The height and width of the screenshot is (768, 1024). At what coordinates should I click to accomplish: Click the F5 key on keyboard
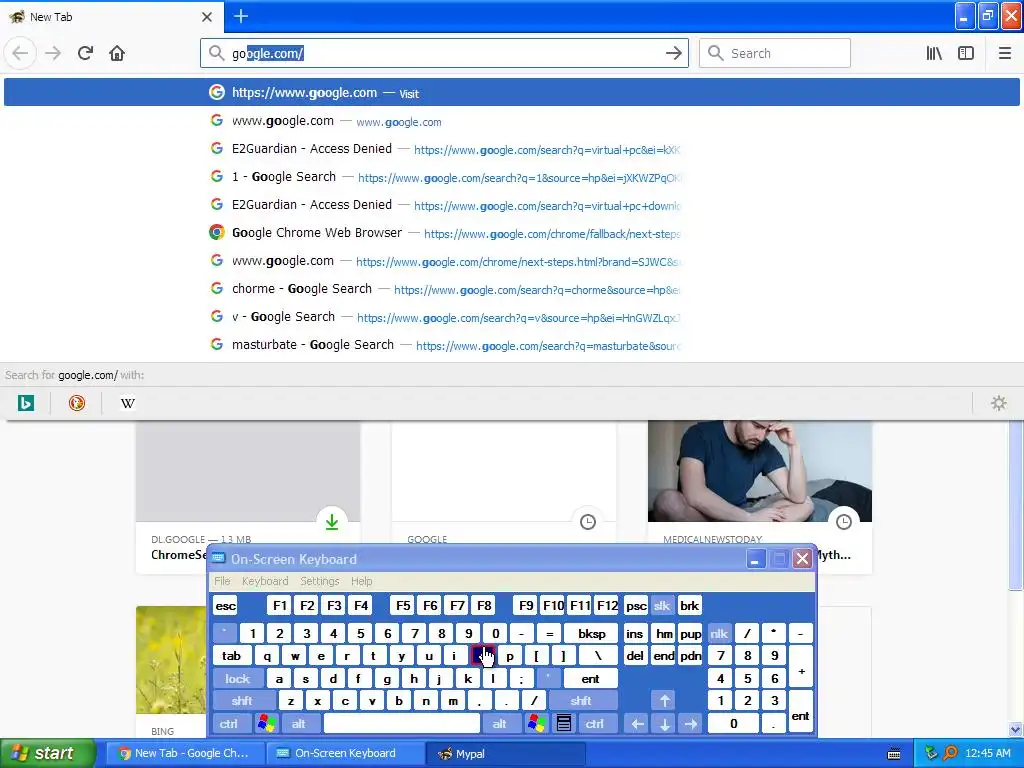(403, 605)
